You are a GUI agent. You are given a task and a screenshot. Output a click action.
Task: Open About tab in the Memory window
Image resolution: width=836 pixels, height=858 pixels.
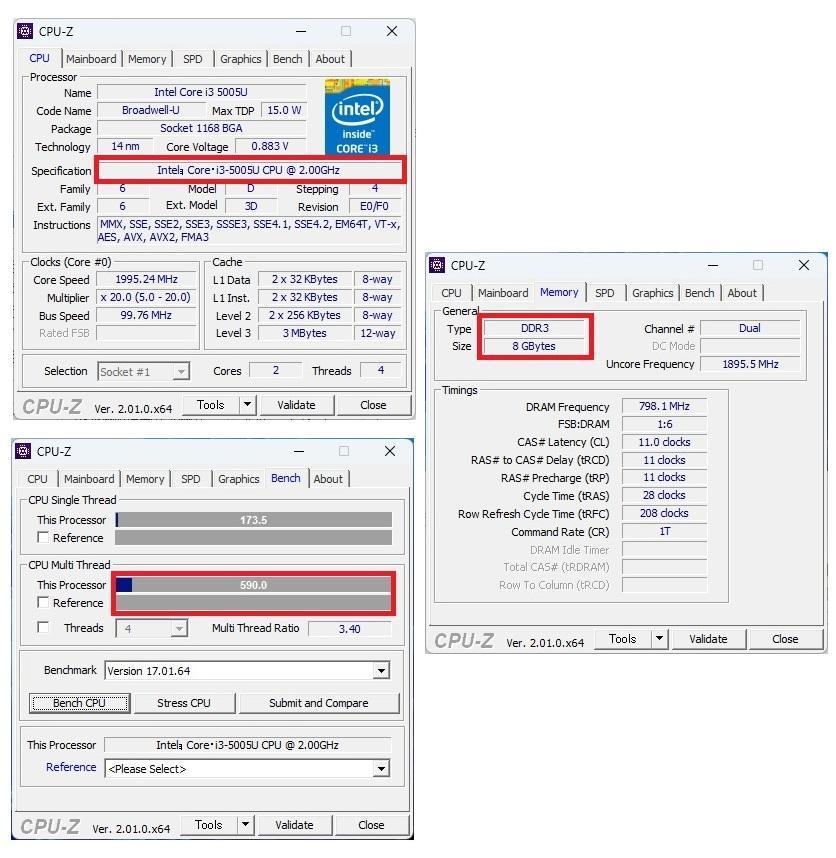point(742,293)
